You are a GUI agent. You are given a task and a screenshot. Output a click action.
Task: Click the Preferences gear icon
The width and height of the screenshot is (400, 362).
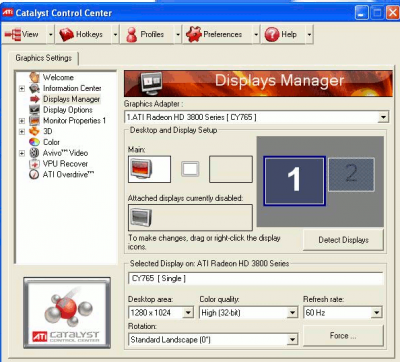[194, 34]
